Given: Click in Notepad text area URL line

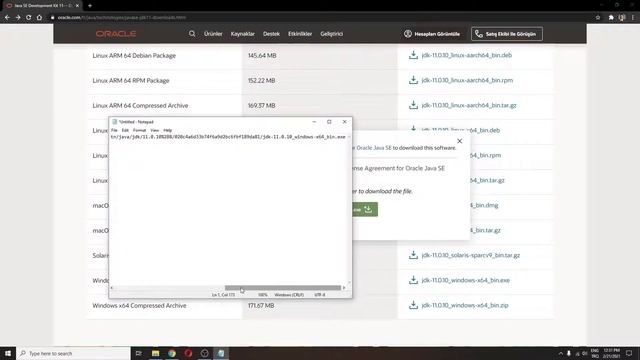Looking at the screenshot, I should tap(228, 137).
